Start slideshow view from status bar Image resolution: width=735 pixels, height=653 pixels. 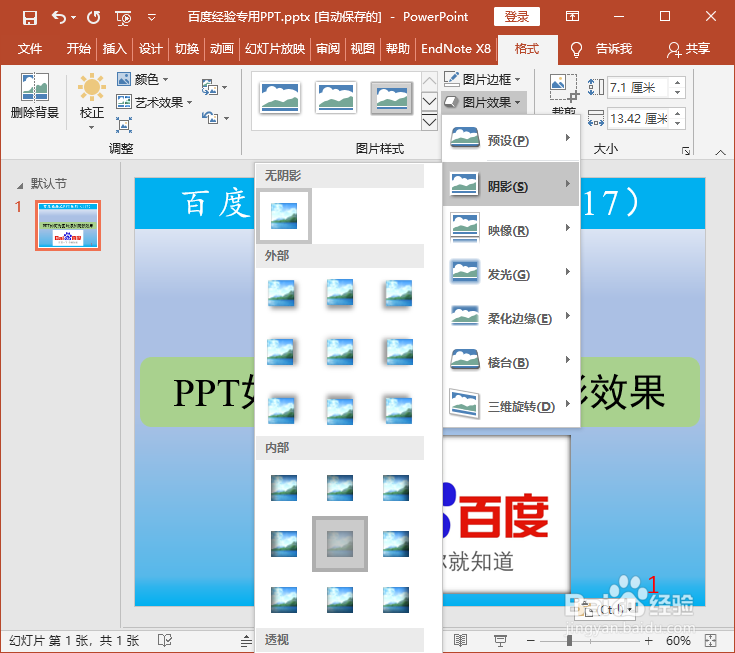click(x=500, y=640)
